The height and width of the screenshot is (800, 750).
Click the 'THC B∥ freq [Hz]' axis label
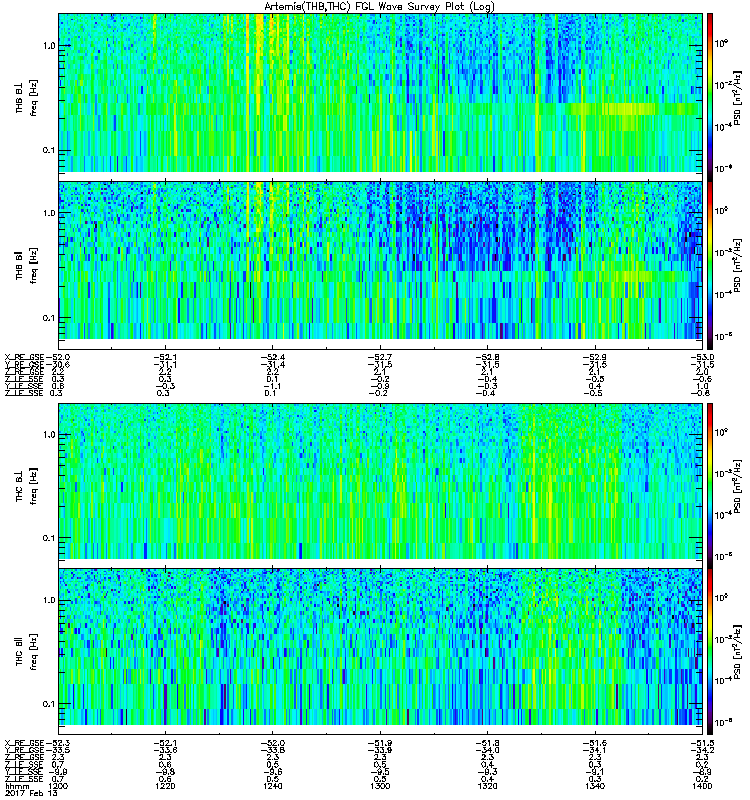point(27,652)
